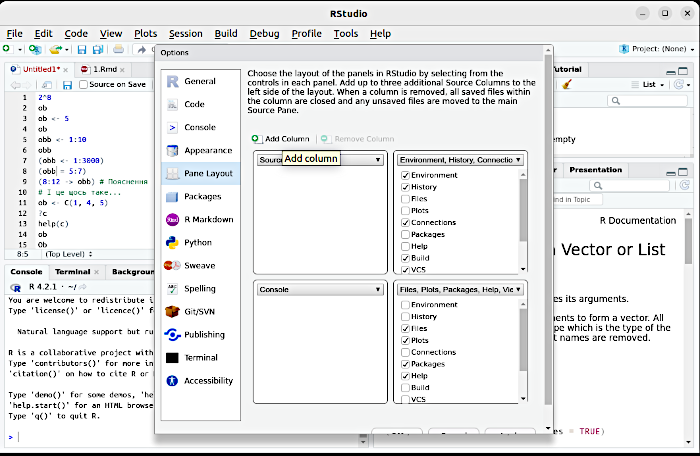Click show in new window icon in editor
This screenshot has height=456, width=700.
coord(46,84)
